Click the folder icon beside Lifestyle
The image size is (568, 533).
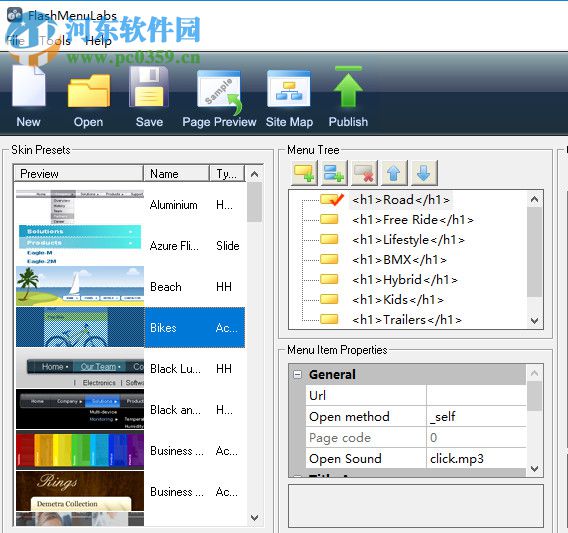329,239
